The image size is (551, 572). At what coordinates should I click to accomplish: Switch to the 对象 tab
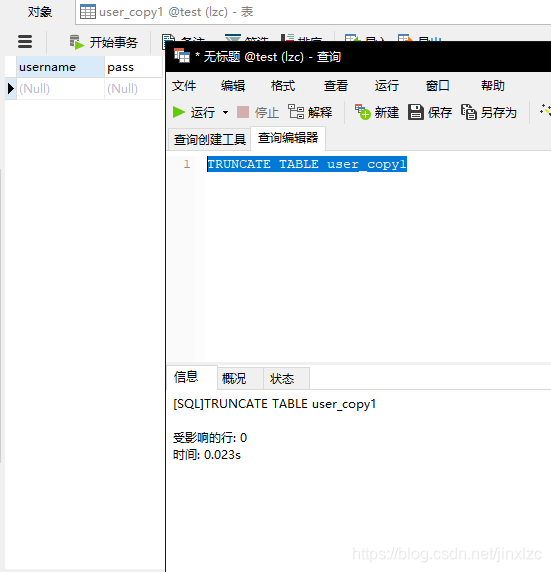(x=39, y=12)
